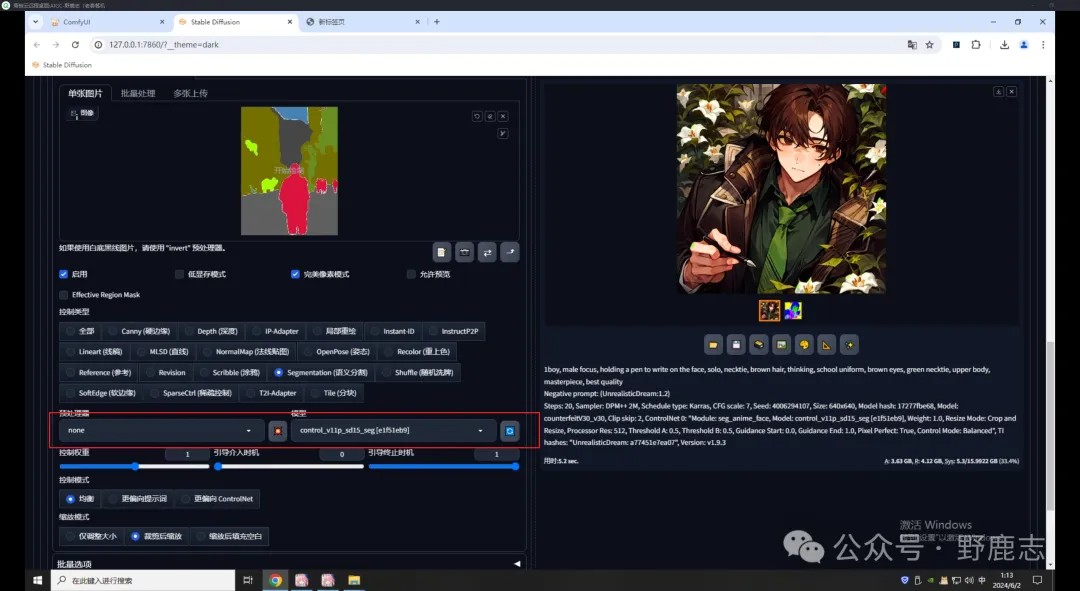This screenshot has height=591, width=1080.
Task: Check the Effective Region Mask box
Action: pyautogui.click(x=63, y=295)
